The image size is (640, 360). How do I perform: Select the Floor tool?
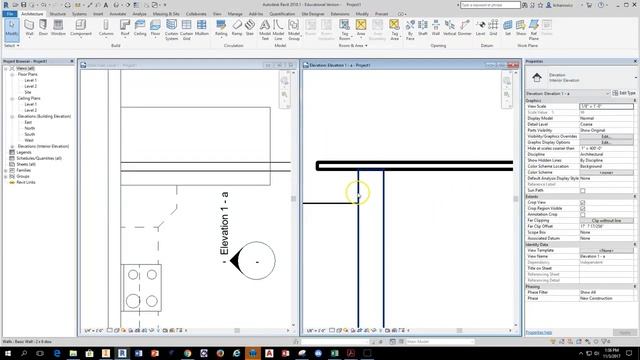[155, 29]
